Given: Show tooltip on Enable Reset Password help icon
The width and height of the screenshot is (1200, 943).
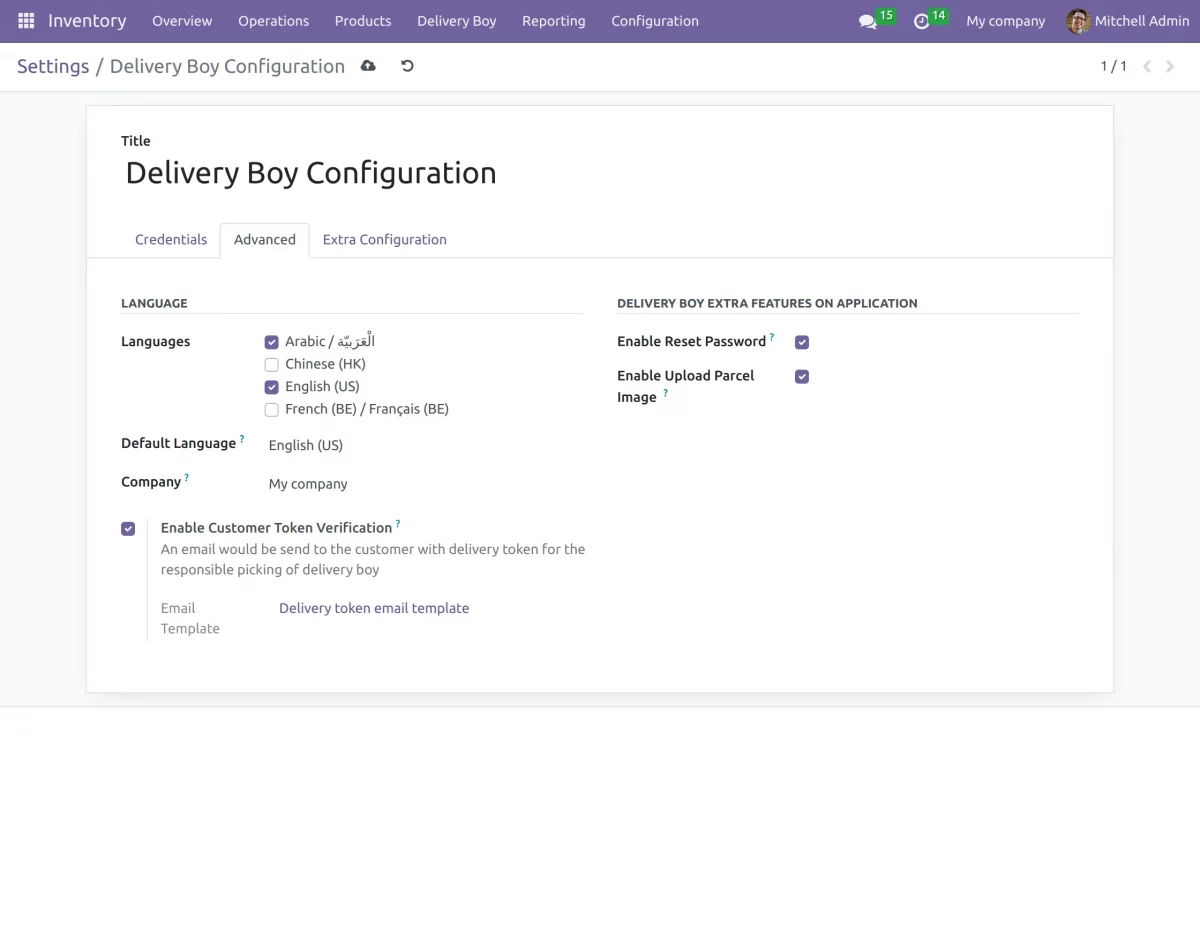Looking at the screenshot, I should click(x=773, y=335).
